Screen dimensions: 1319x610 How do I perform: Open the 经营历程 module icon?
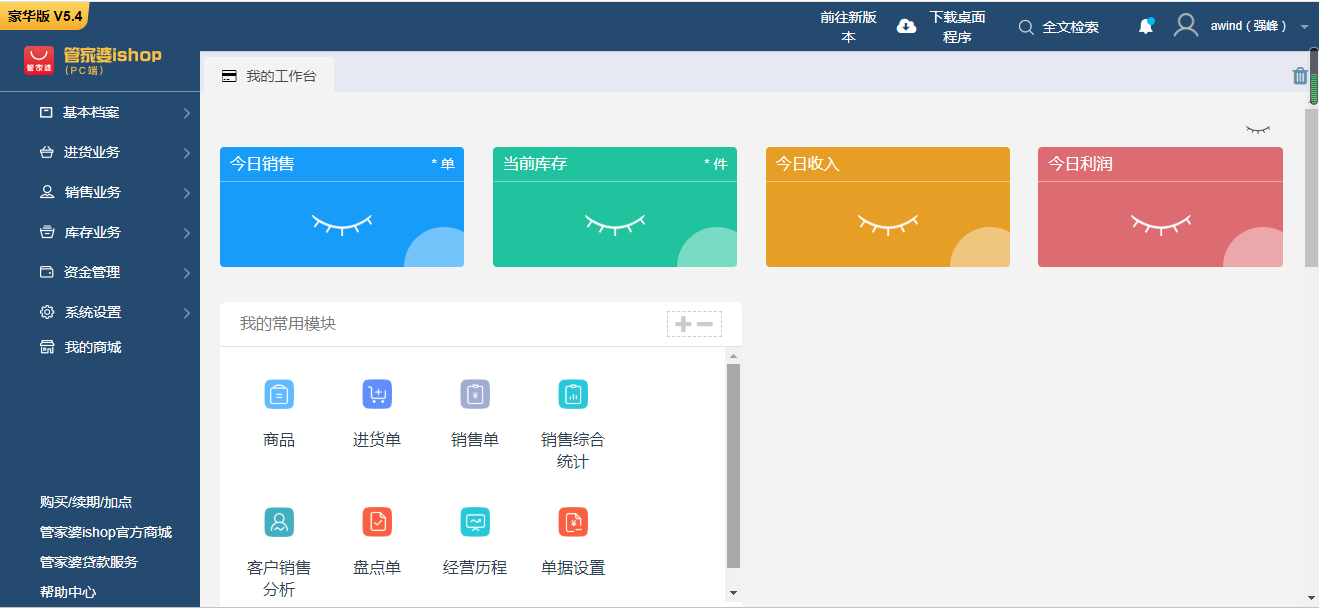475,522
